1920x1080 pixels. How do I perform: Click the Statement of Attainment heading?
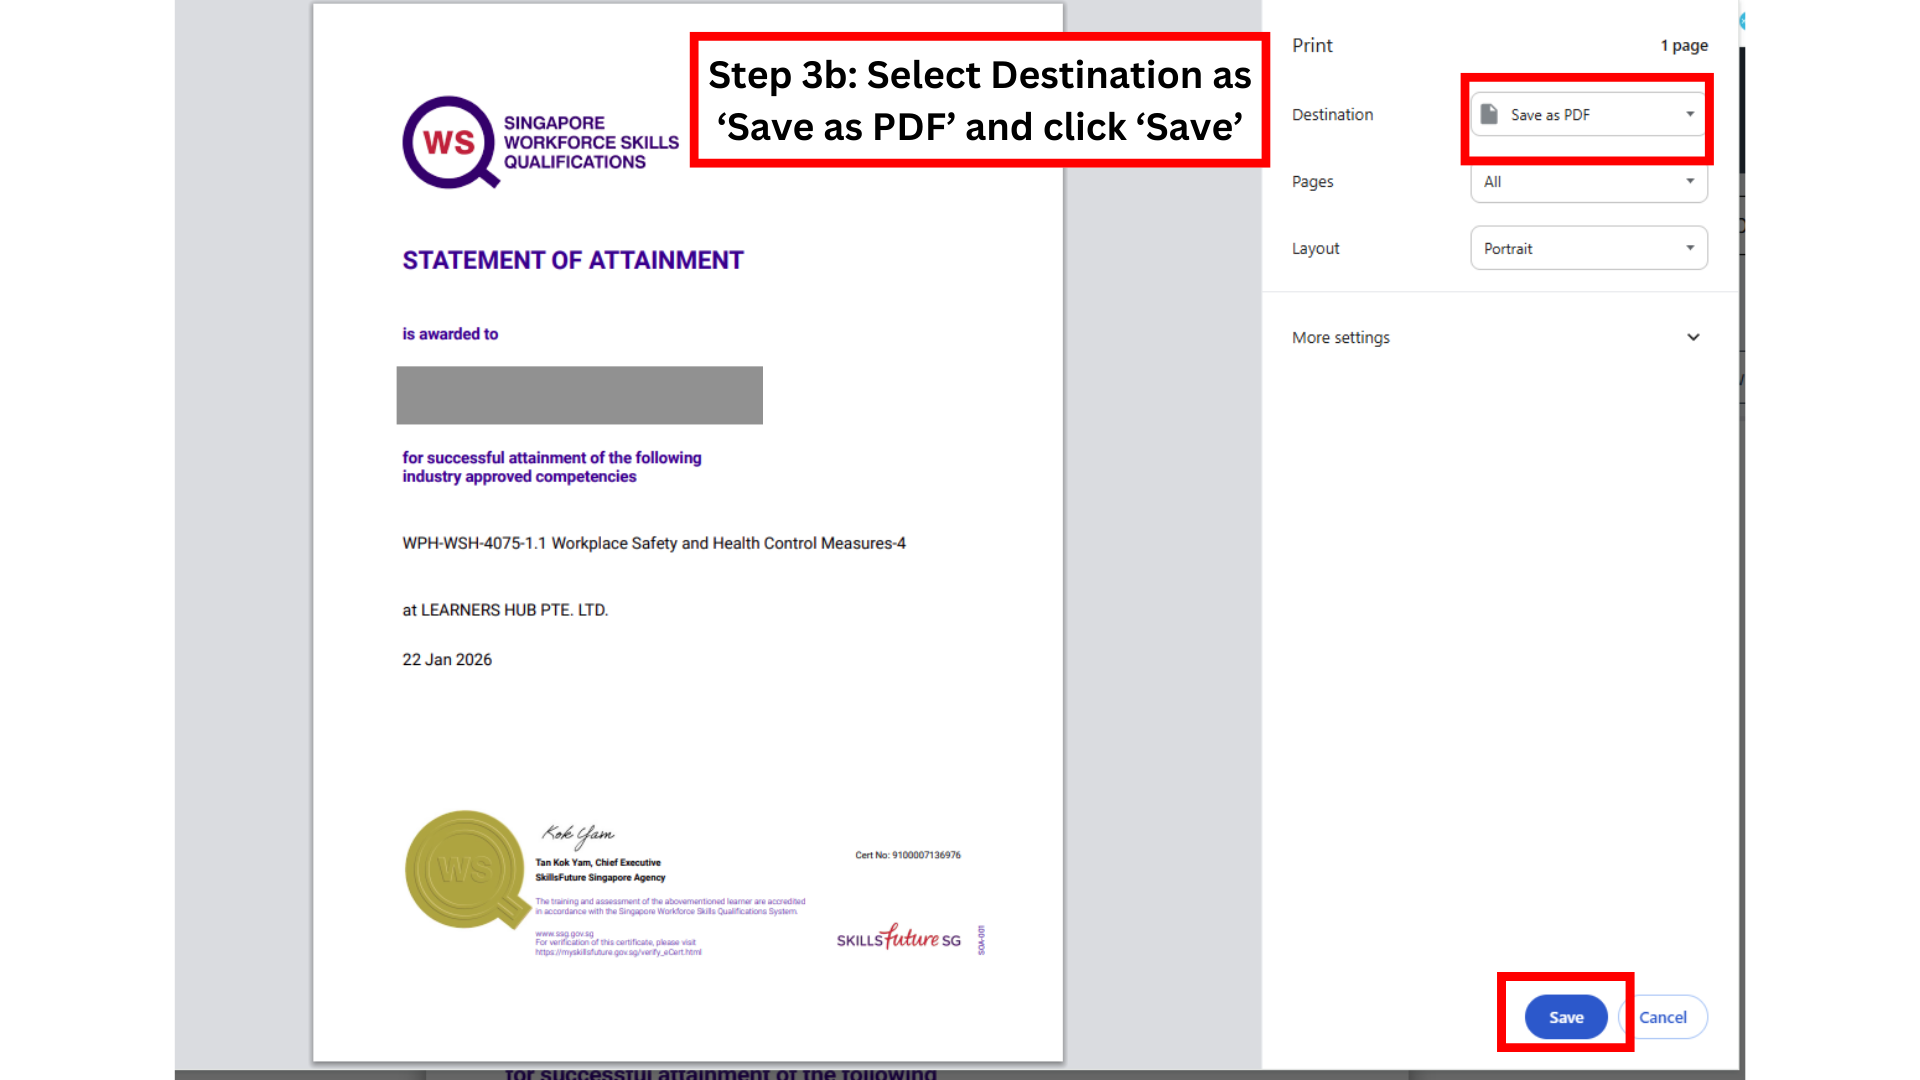(572, 260)
